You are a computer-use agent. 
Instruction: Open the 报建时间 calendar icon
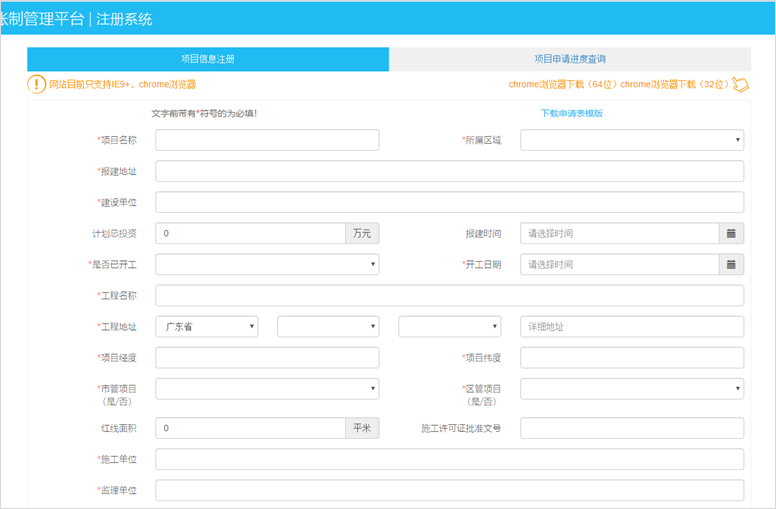[x=731, y=233]
